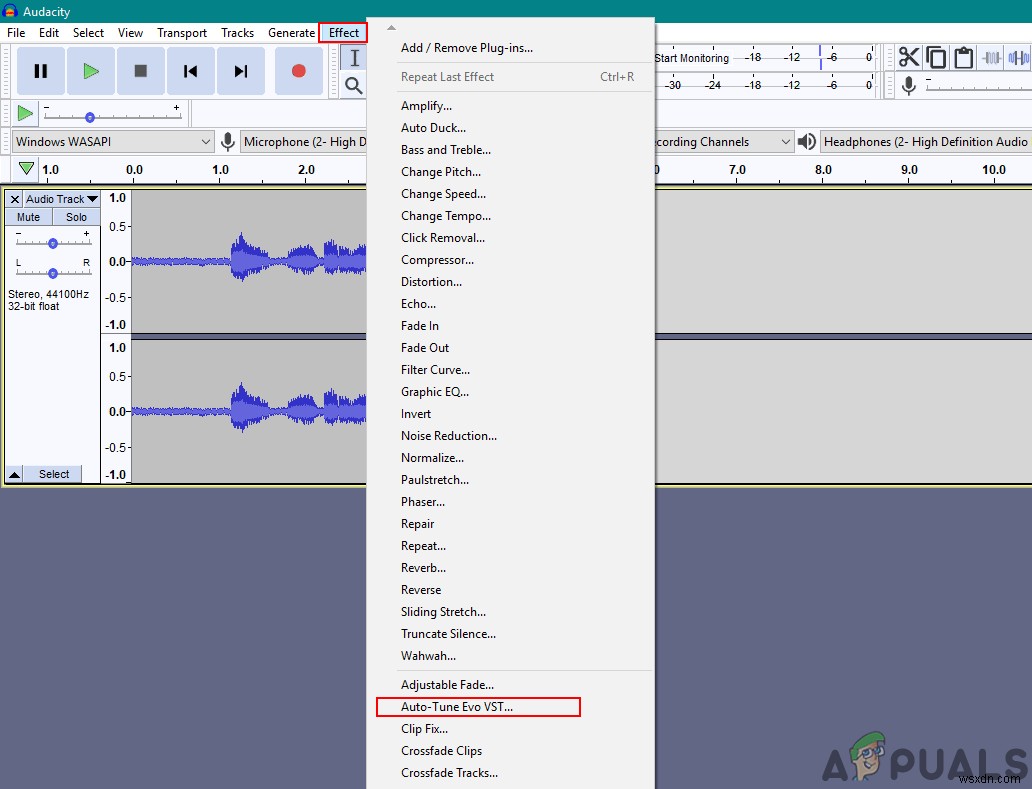Activate the Selection (I-beam) tool
Viewport: 1032px width, 789px height.
click(353, 58)
